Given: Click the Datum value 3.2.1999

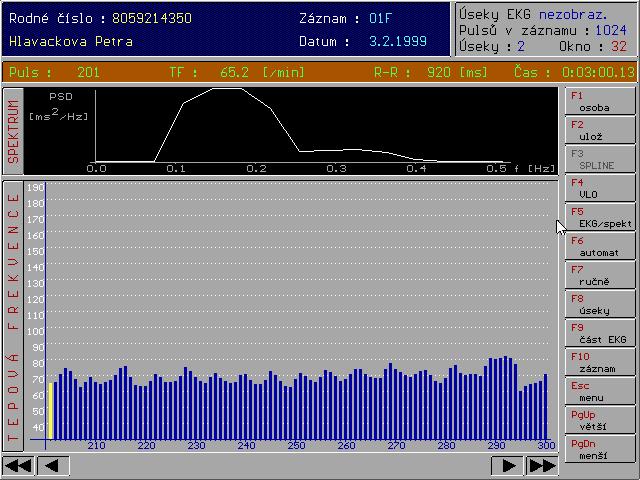Looking at the screenshot, I should pos(398,41).
